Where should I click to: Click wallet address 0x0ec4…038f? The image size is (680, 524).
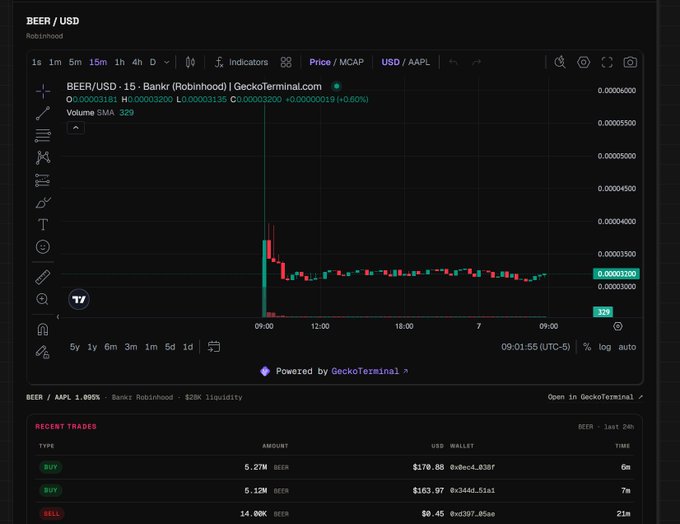(472, 467)
